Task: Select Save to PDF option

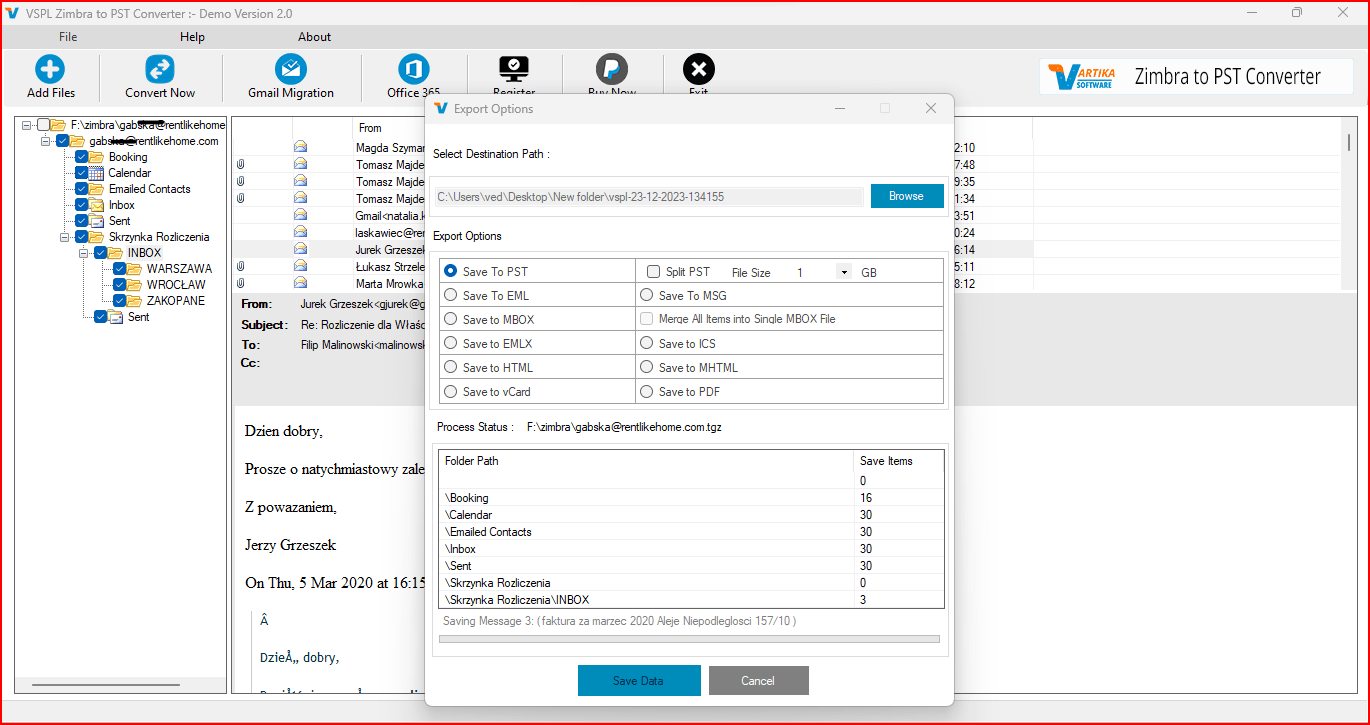Action: click(647, 391)
